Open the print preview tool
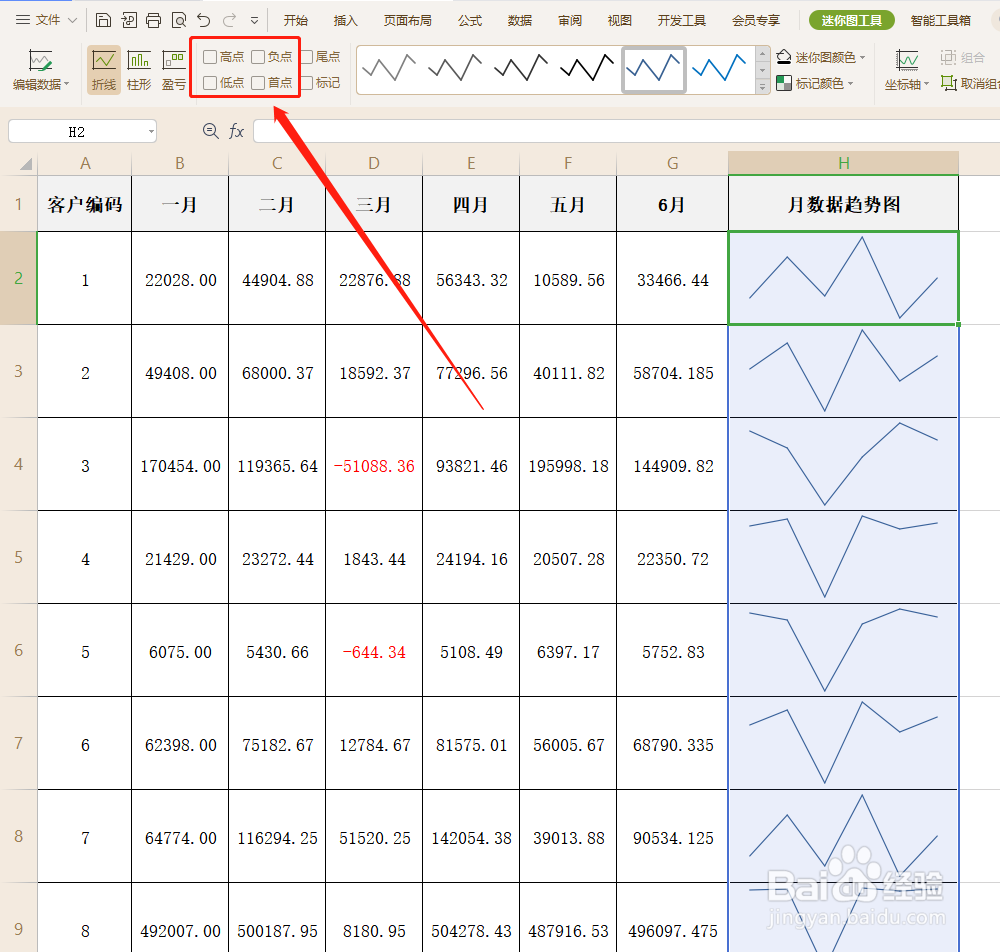The height and width of the screenshot is (952, 1000). coord(179,19)
